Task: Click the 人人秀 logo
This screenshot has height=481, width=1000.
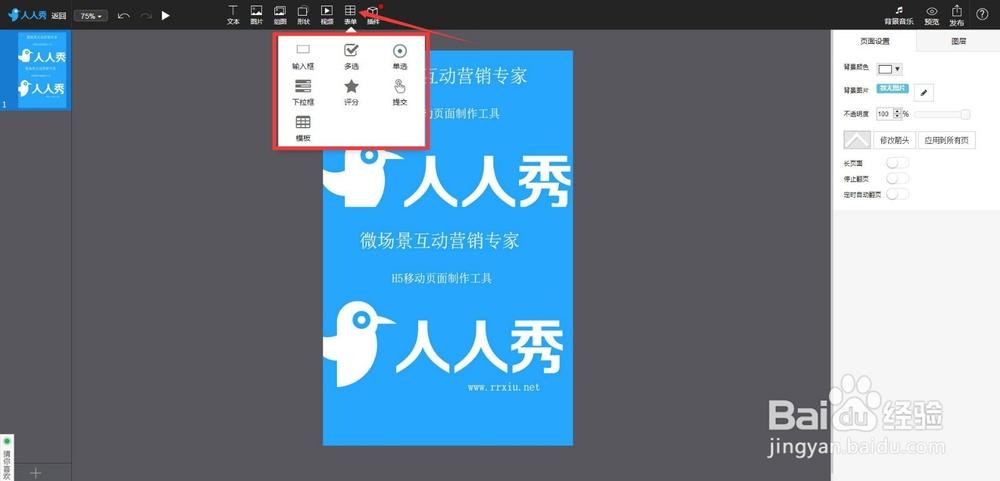Action: point(27,15)
